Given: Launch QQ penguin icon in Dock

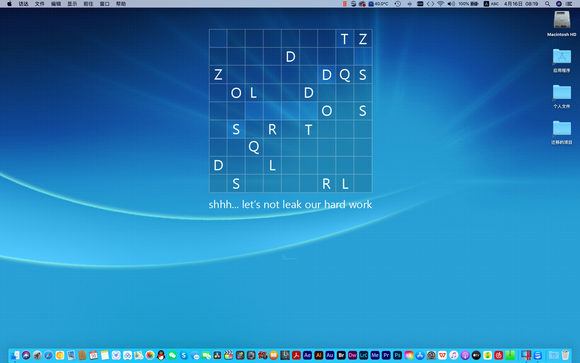Looking at the screenshot, I should tap(161, 356).
